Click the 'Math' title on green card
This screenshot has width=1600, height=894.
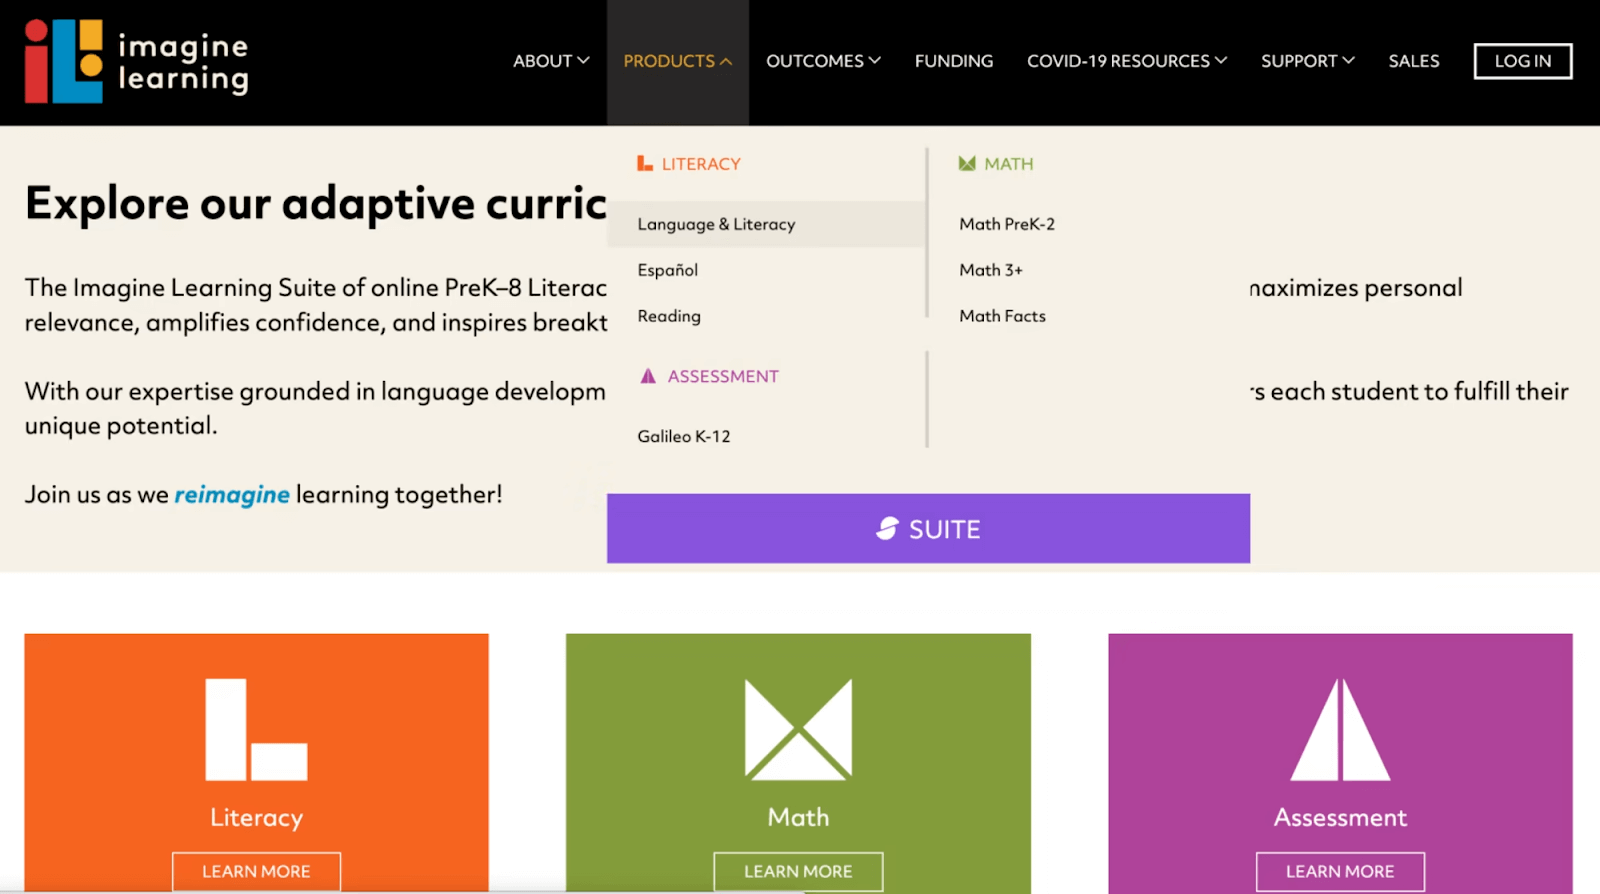(x=798, y=817)
